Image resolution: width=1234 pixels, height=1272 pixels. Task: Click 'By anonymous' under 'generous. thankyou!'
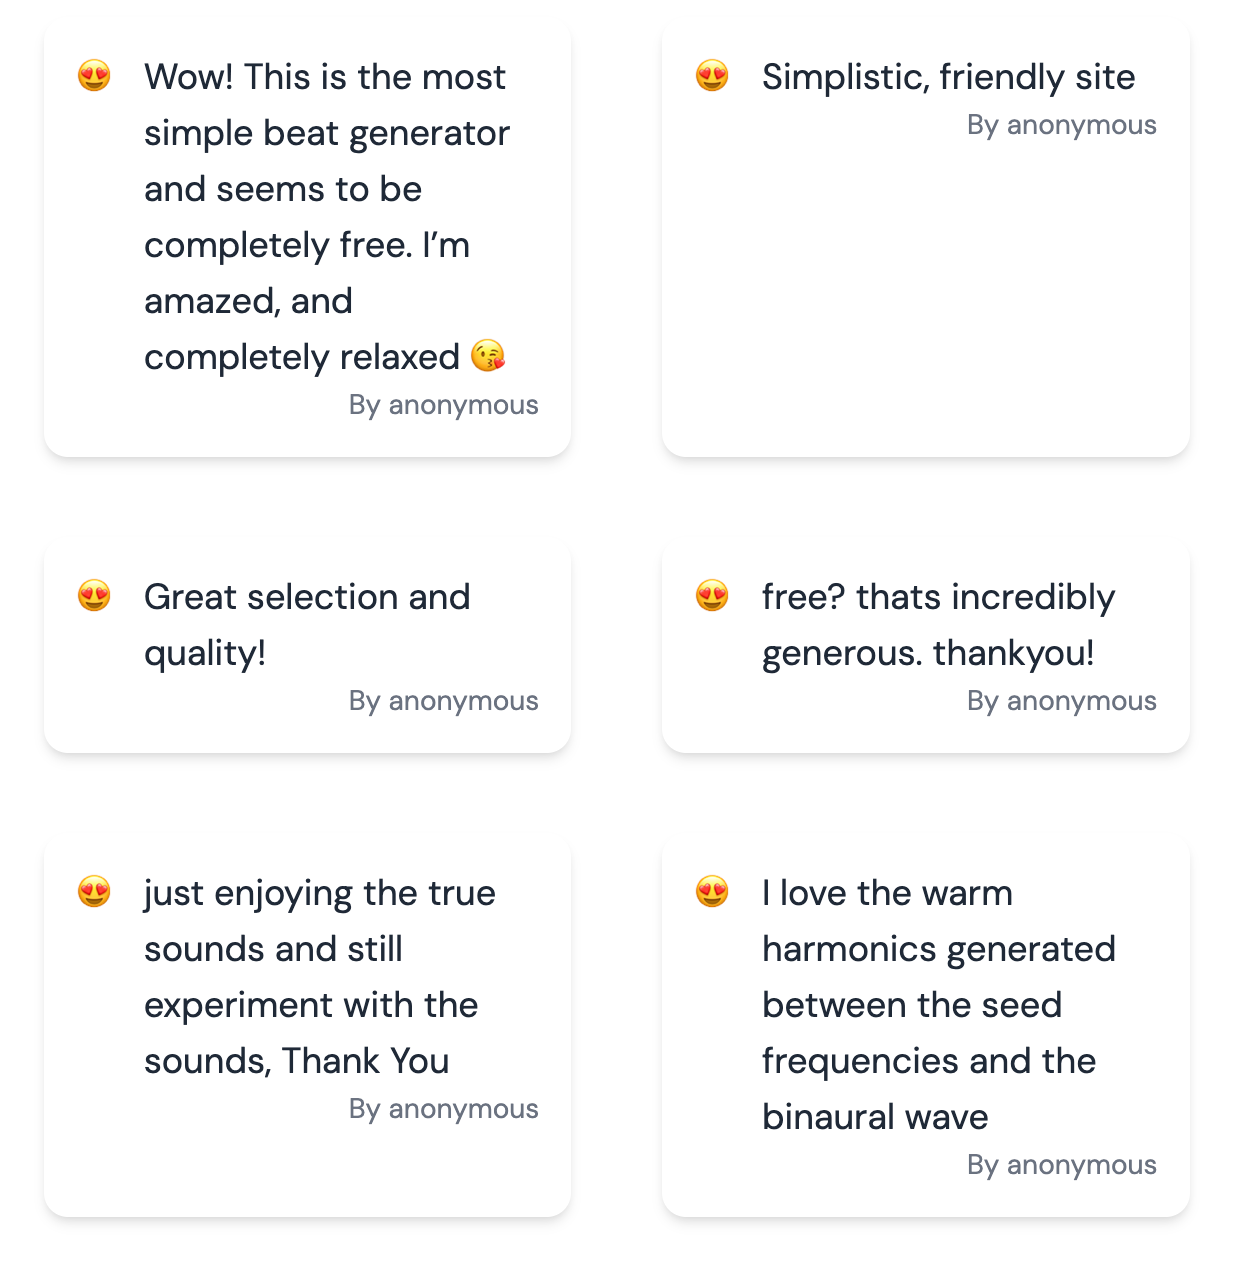(x=1062, y=701)
